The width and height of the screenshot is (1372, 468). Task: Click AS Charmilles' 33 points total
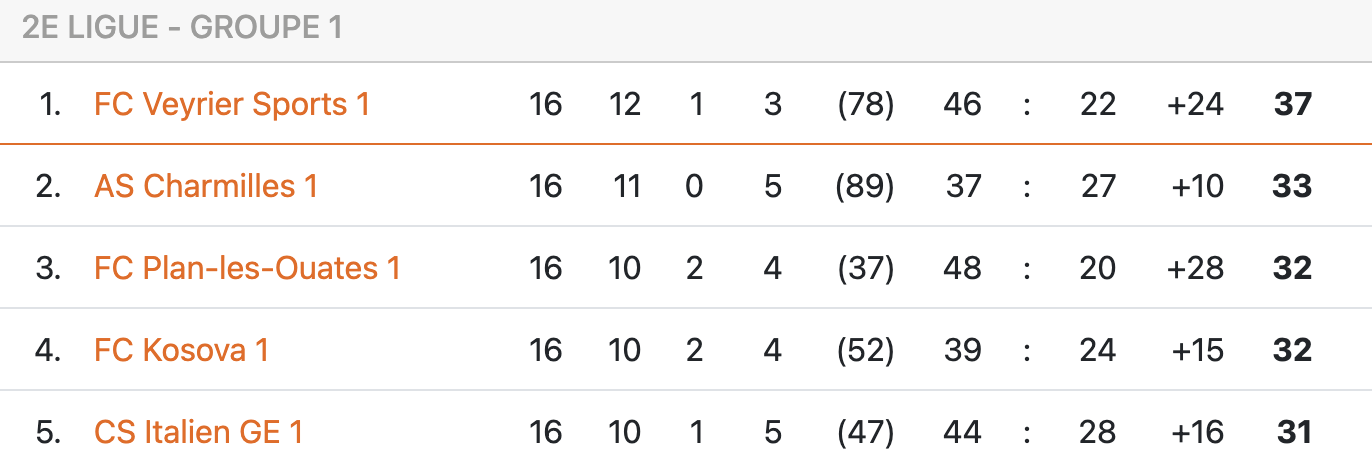point(1292,186)
